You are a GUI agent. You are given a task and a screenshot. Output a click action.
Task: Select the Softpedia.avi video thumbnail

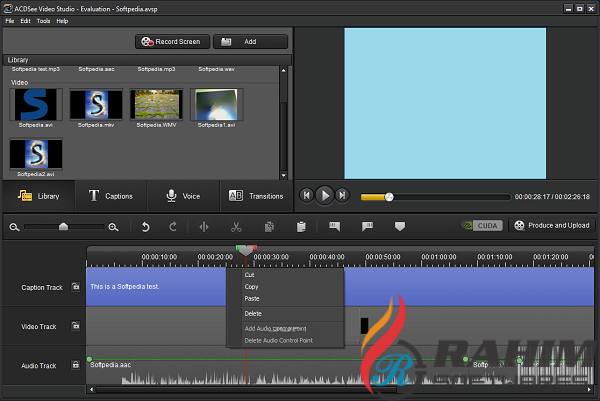(x=36, y=104)
